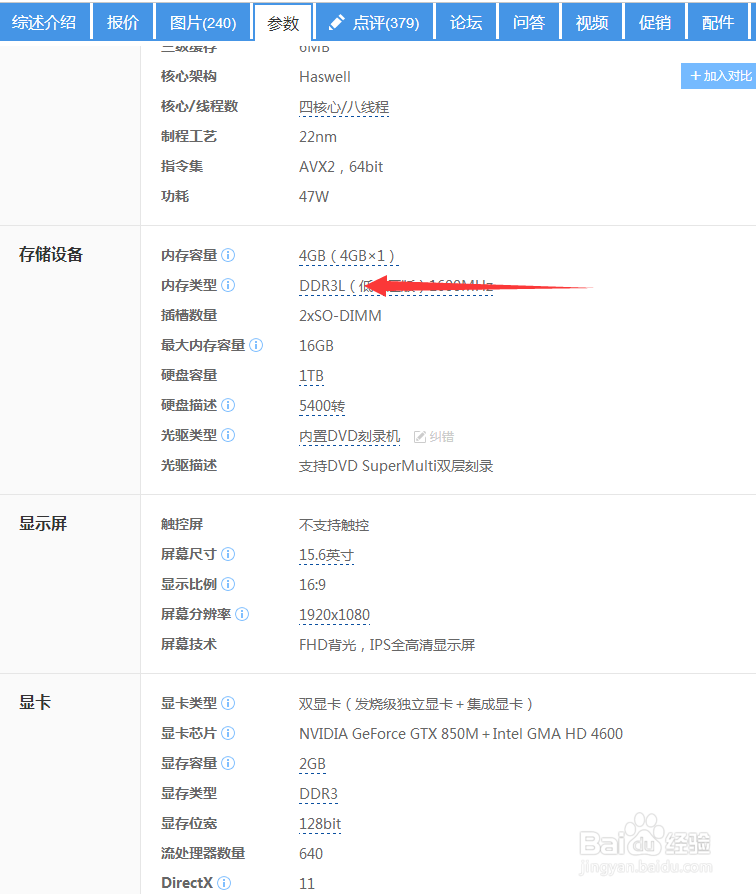Click the 640 stream processor value
Image resolution: width=756 pixels, height=894 pixels.
click(x=311, y=854)
